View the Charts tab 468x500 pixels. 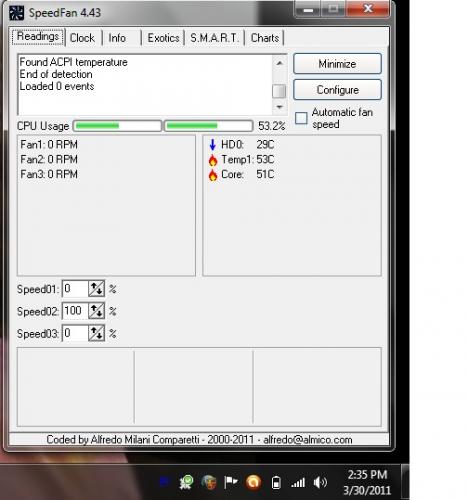[x=265, y=38]
